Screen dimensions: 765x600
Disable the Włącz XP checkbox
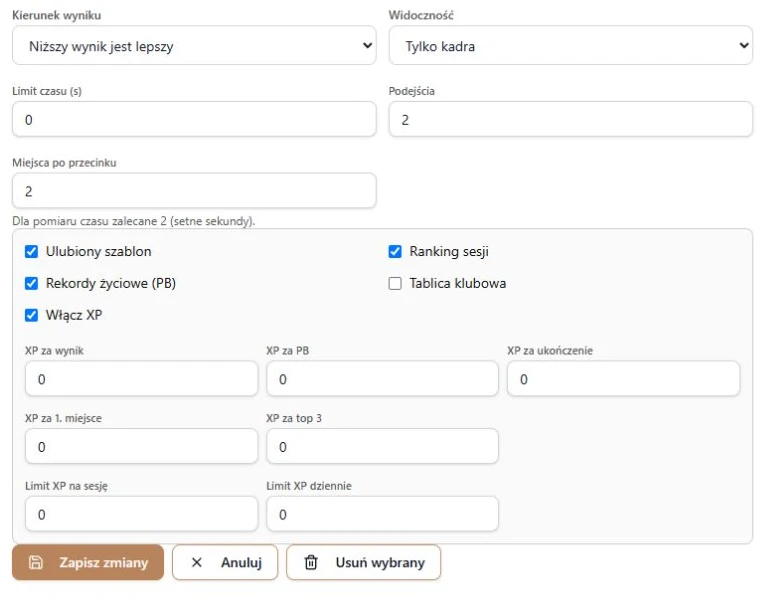coord(31,315)
